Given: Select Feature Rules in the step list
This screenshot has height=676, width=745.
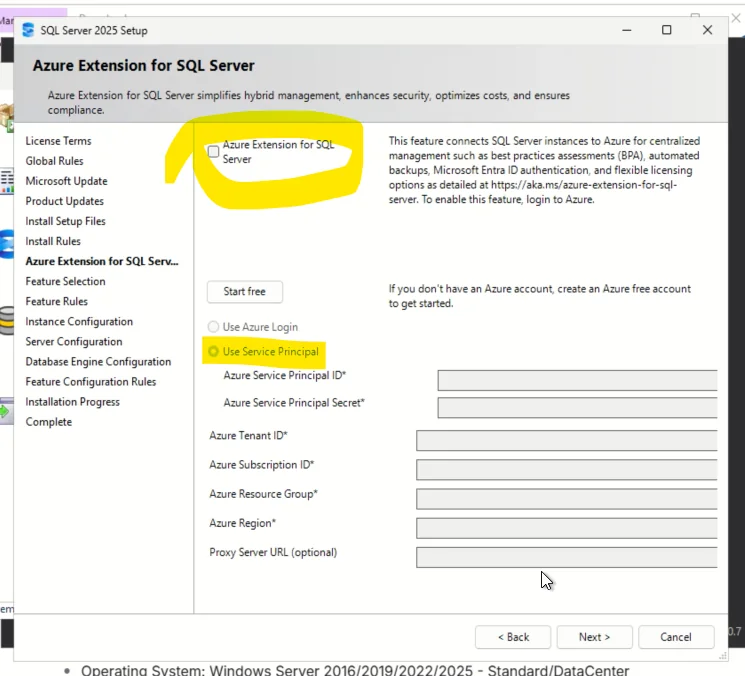Looking at the screenshot, I should tap(57, 302).
